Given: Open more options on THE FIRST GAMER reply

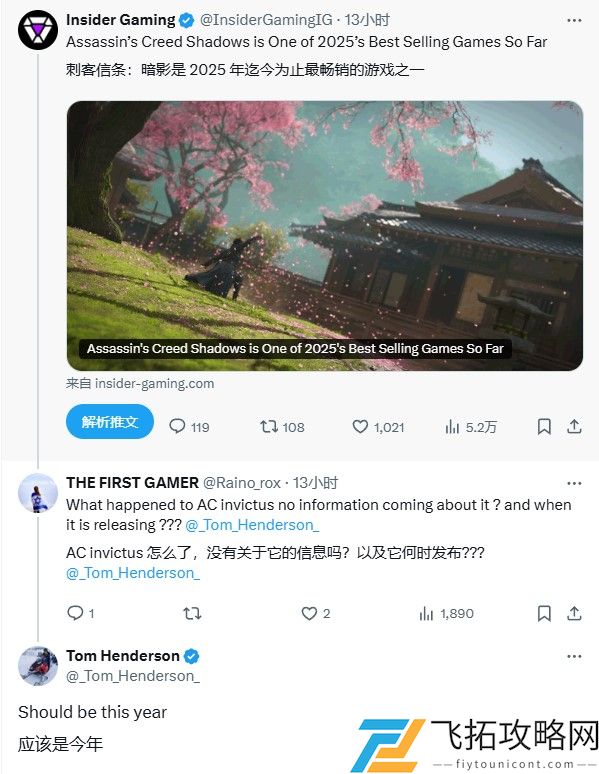Looking at the screenshot, I should pos(574,483).
